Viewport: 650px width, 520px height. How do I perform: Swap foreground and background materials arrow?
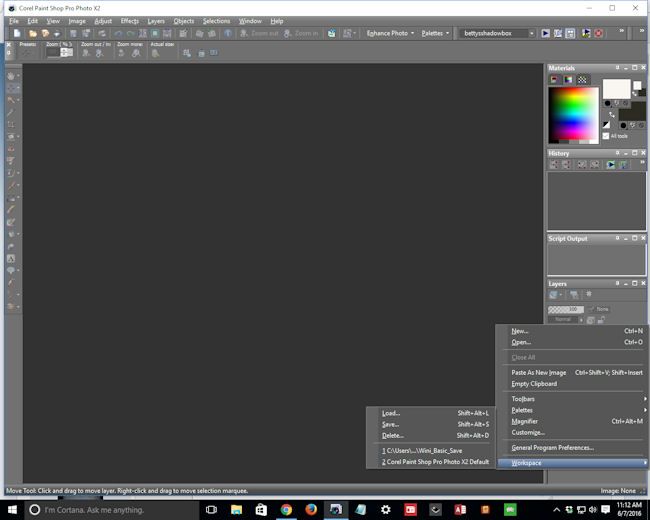pyautogui.click(x=611, y=114)
